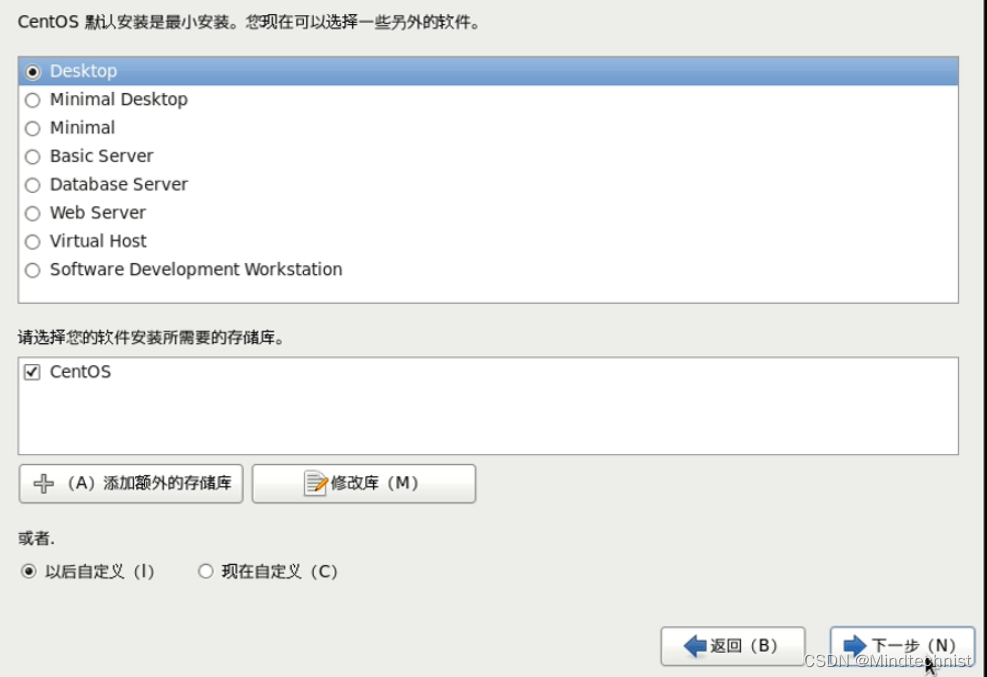Select the Desktop installation radio button

click(x=33, y=72)
